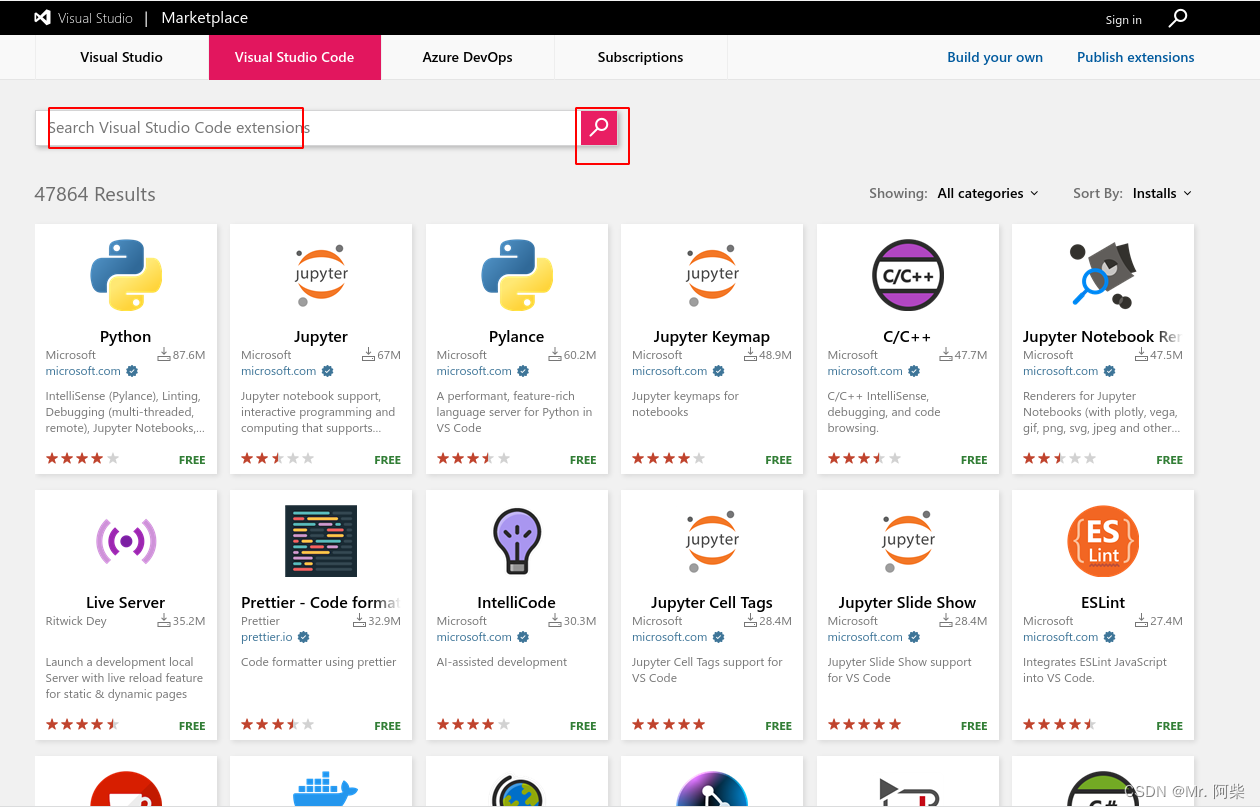Click the ESLint extension star rating
This screenshot has height=809, width=1260.
[x=1060, y=725]
